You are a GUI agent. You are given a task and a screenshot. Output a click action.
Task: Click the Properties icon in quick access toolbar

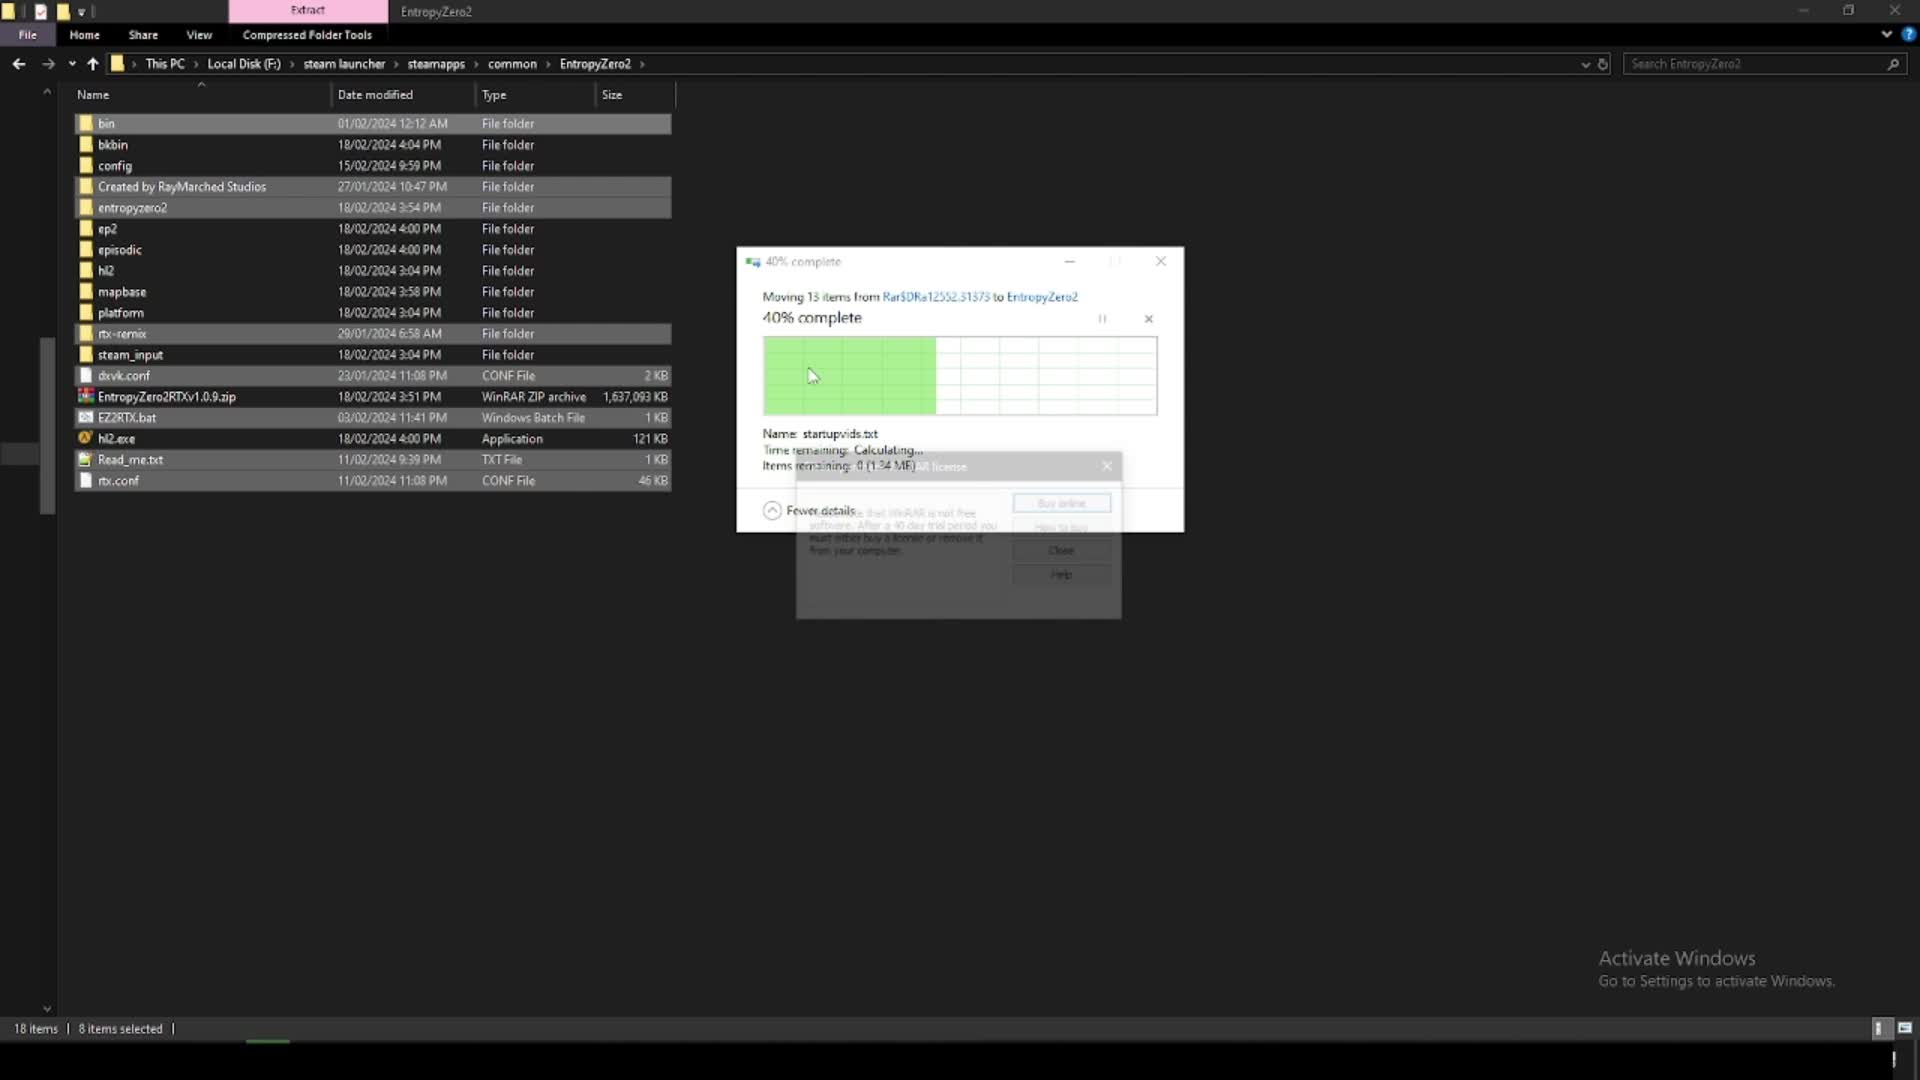pos(40,11)
